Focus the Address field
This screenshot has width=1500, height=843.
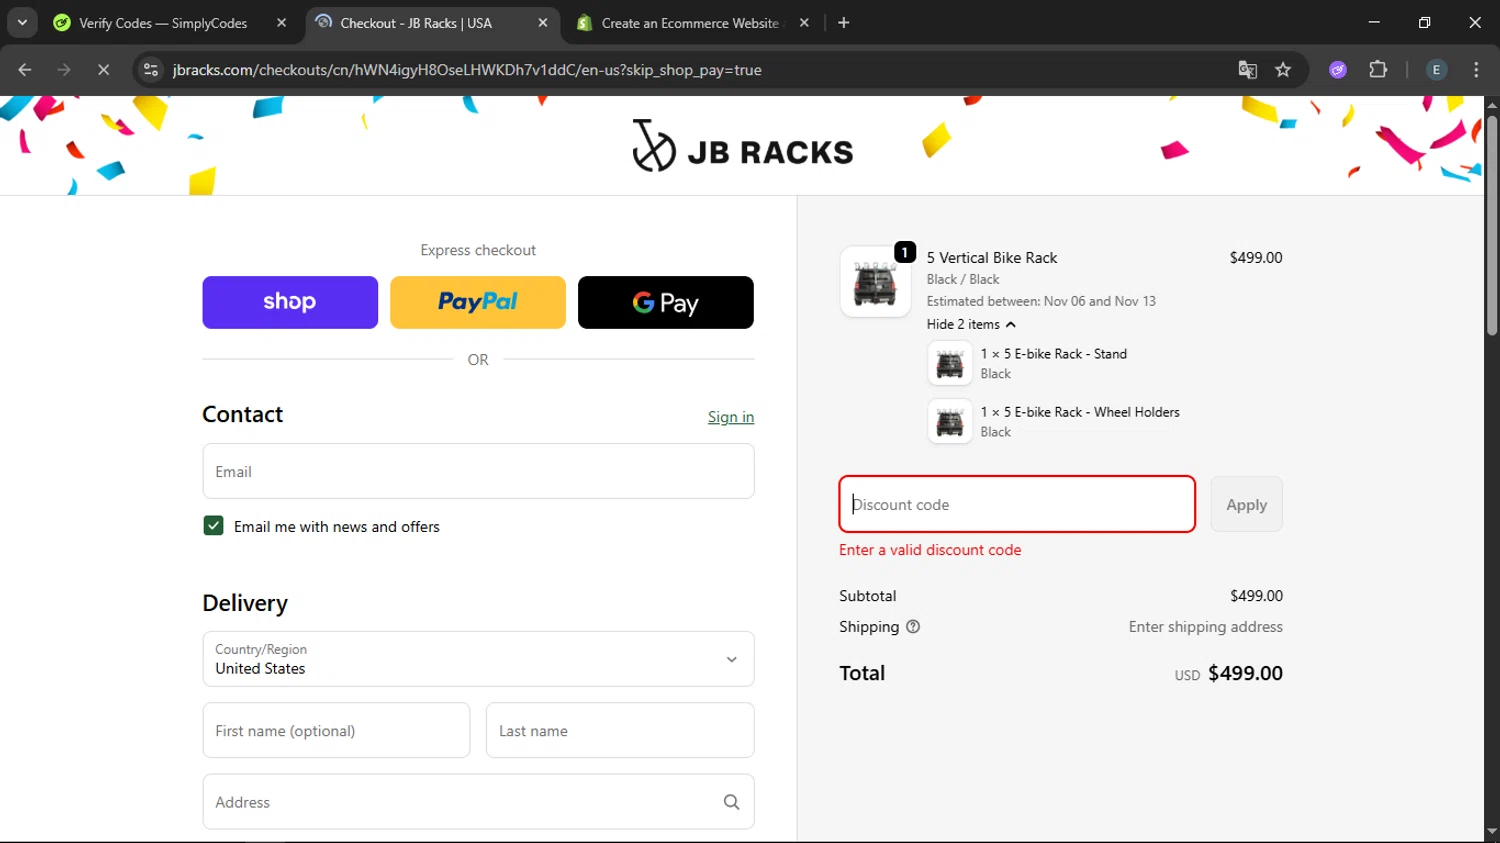478,802
